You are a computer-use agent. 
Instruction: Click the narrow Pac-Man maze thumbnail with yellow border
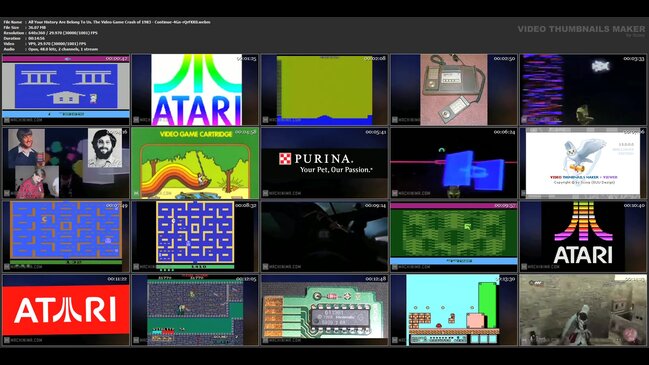195,237
